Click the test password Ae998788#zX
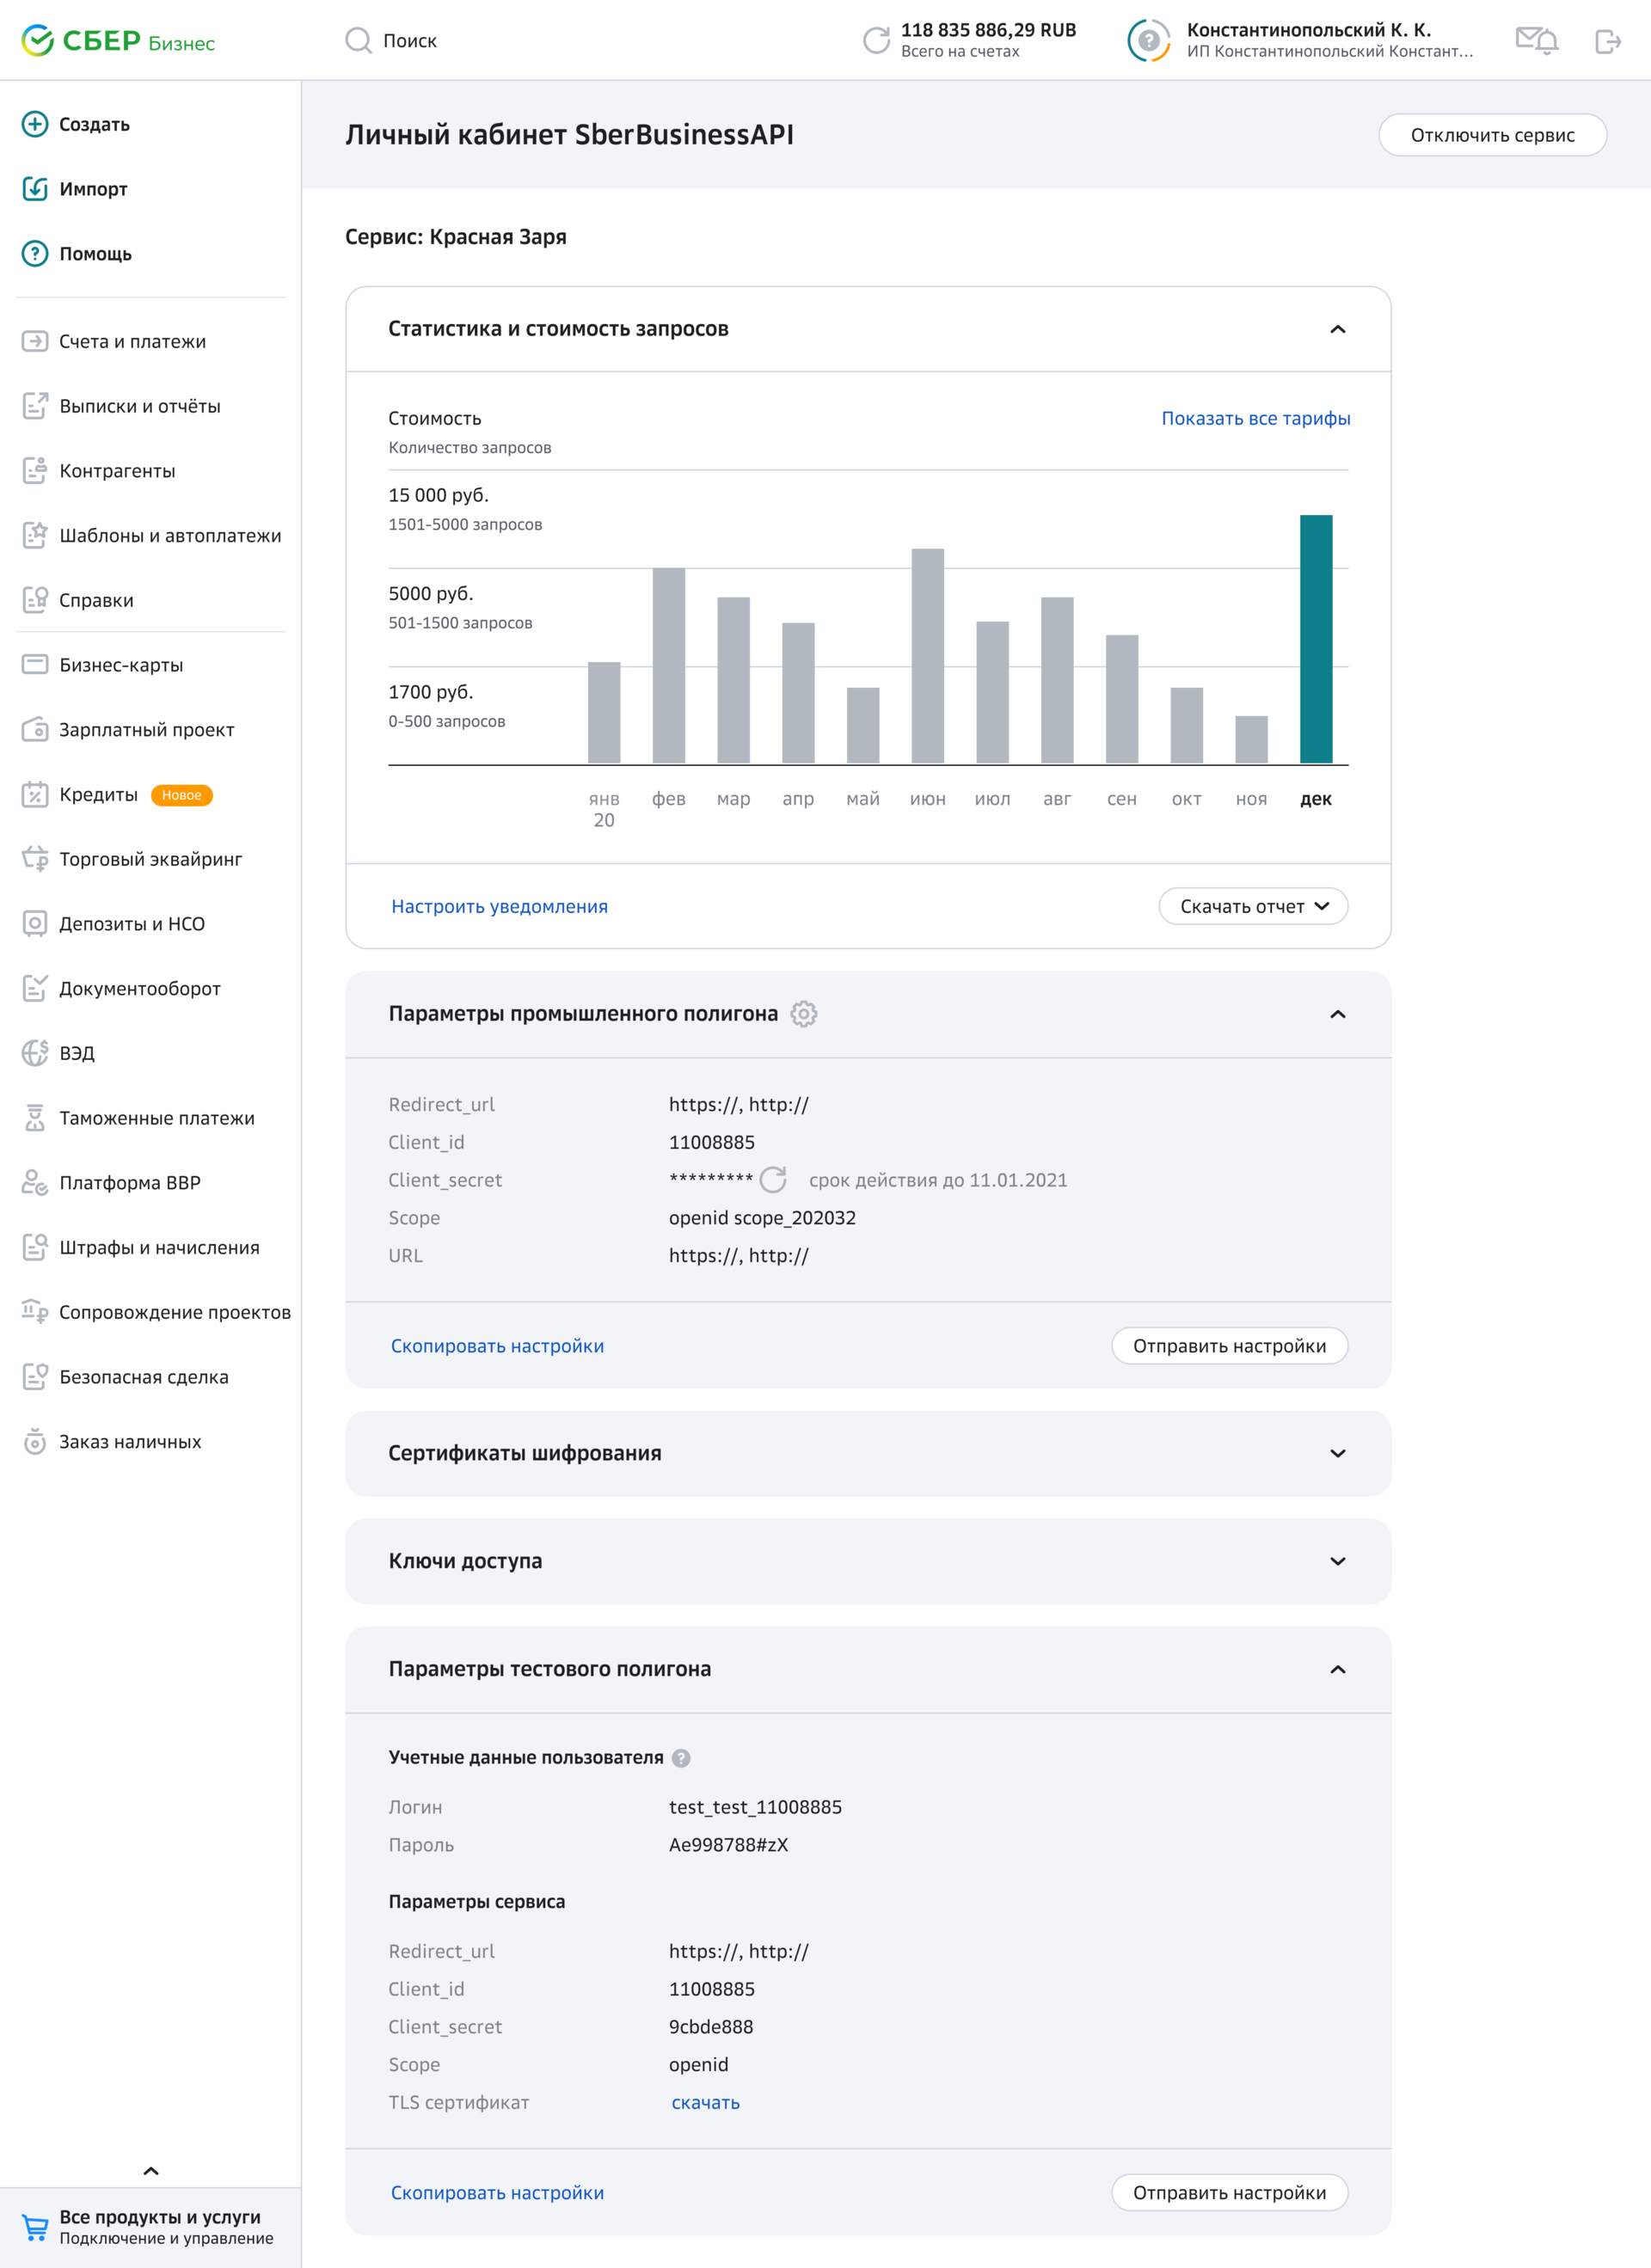The width and height of the screenshot is (1651, 2268). tap(728, 1845)
